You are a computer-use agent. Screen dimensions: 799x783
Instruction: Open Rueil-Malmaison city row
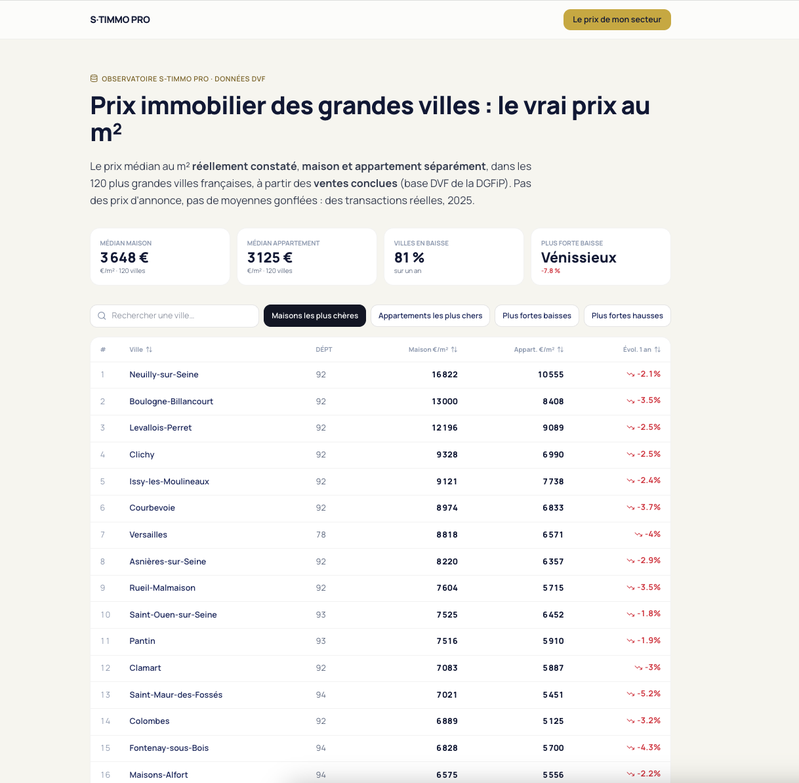click(x=380, y=588)
